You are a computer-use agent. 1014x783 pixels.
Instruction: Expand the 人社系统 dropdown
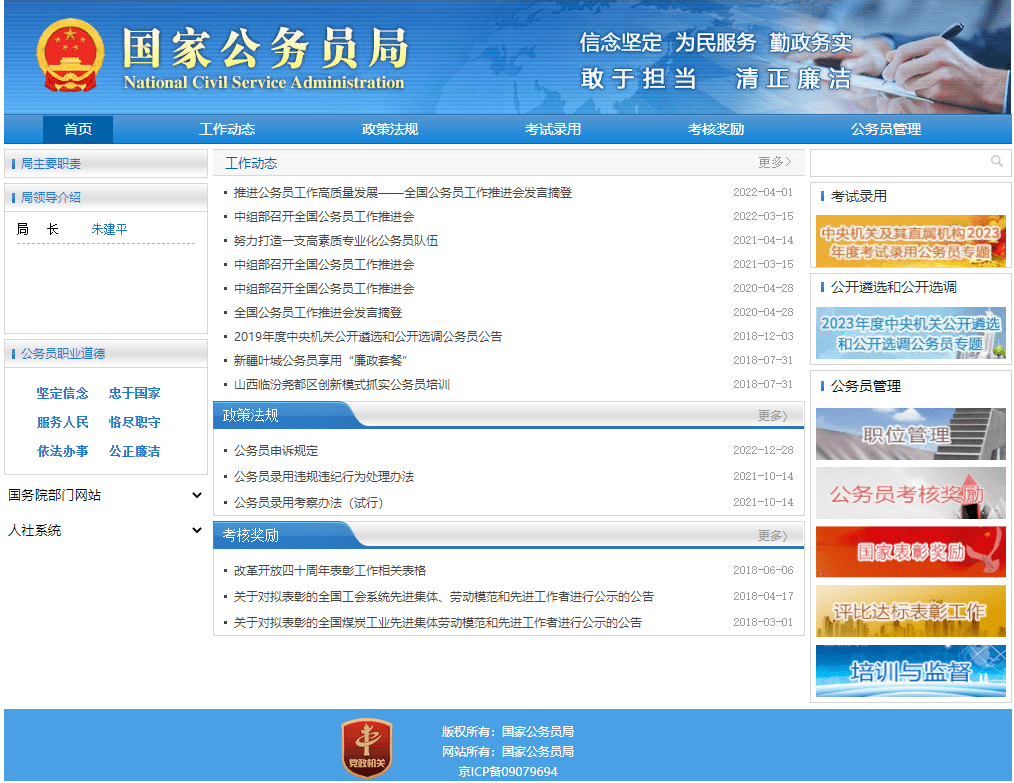point(105,530)
